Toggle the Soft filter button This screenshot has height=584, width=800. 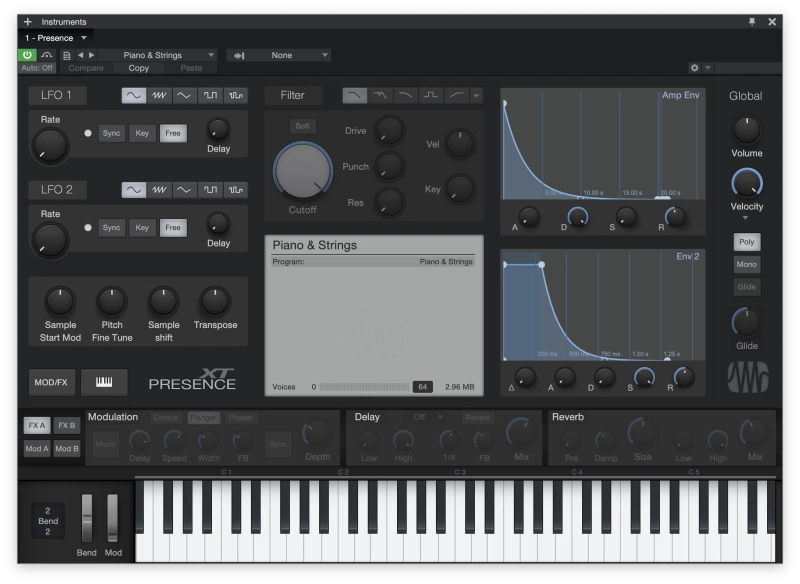click(x=302, y=126)
